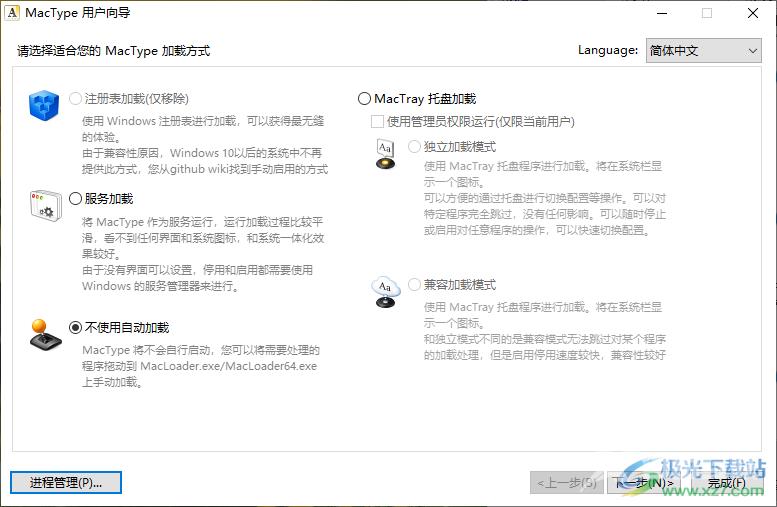Click the dropdown arrow beside 简体中文
The height and width of the screenshot is (507, 777).
752,50
